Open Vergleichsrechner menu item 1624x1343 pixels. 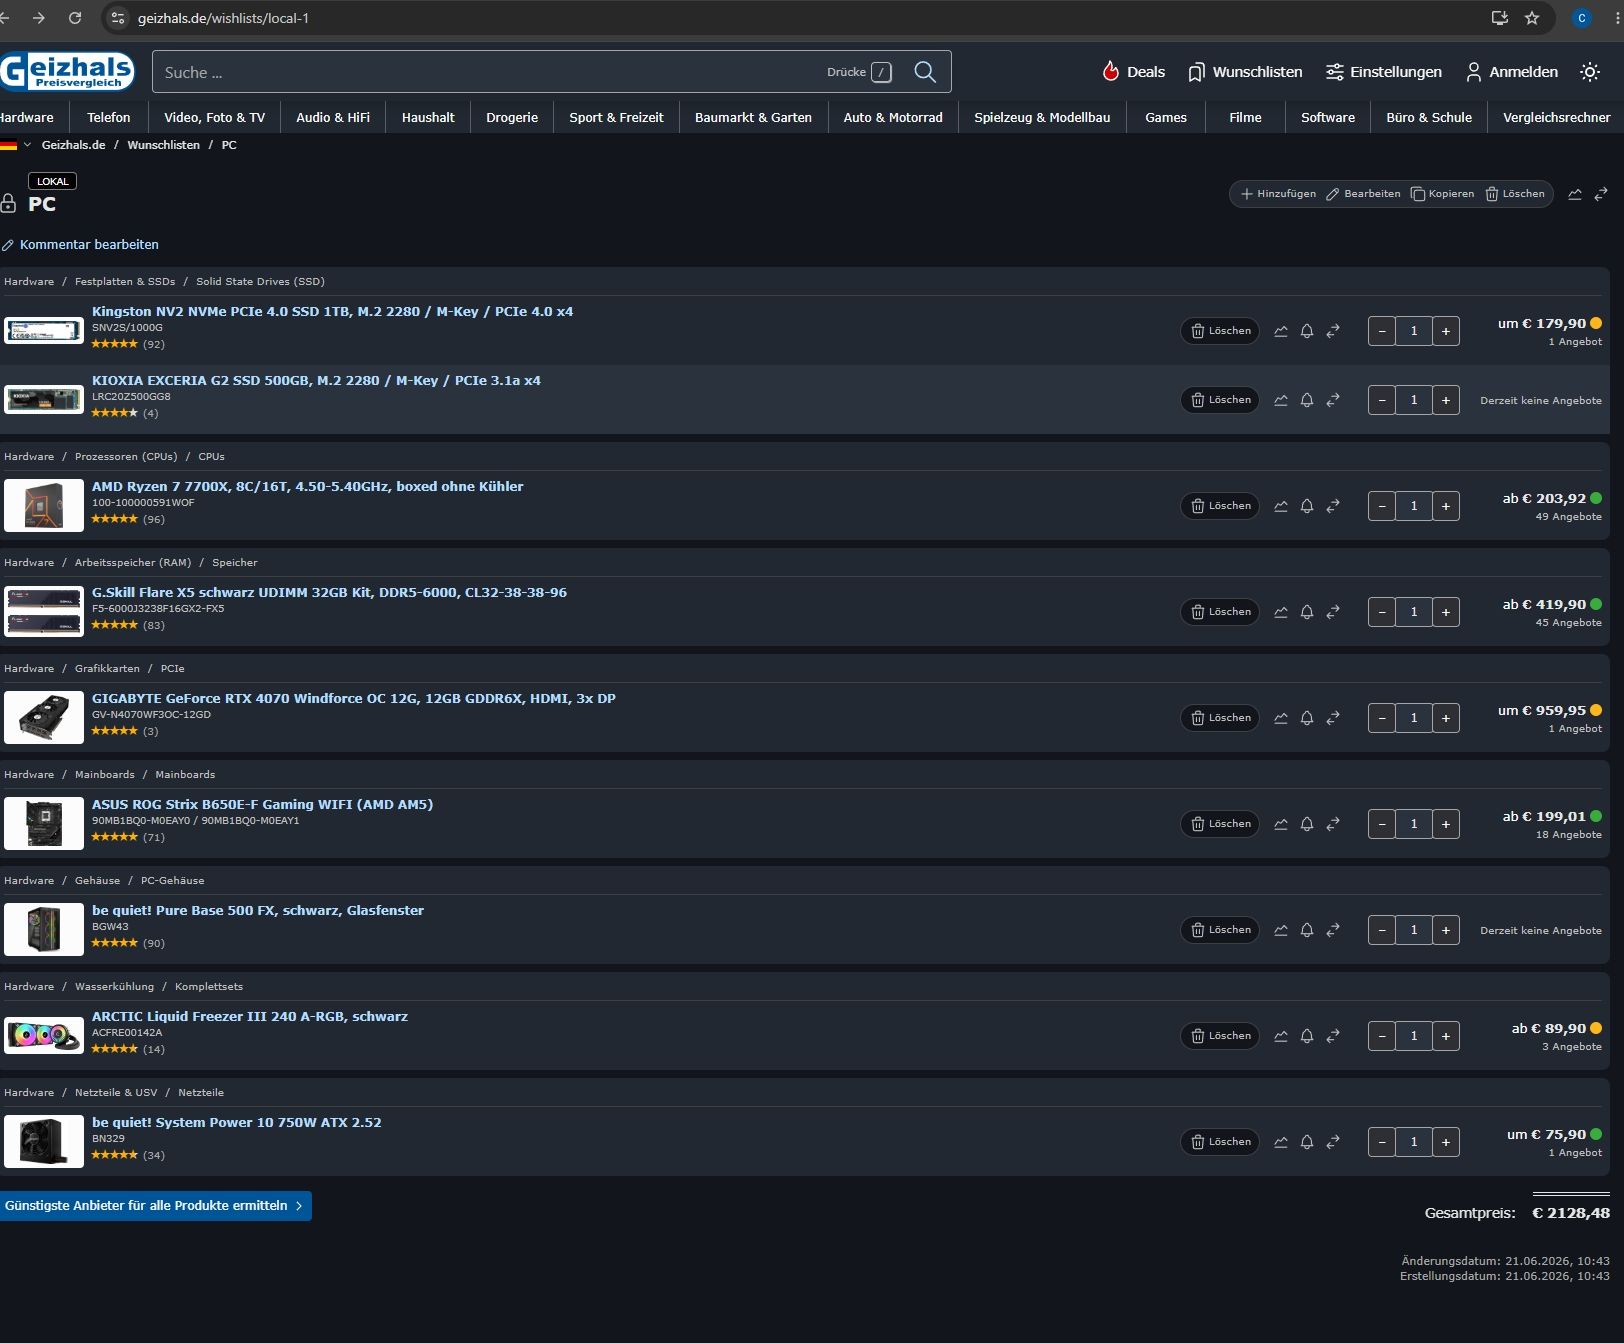pyautogui.click(x=1556, y=117)
